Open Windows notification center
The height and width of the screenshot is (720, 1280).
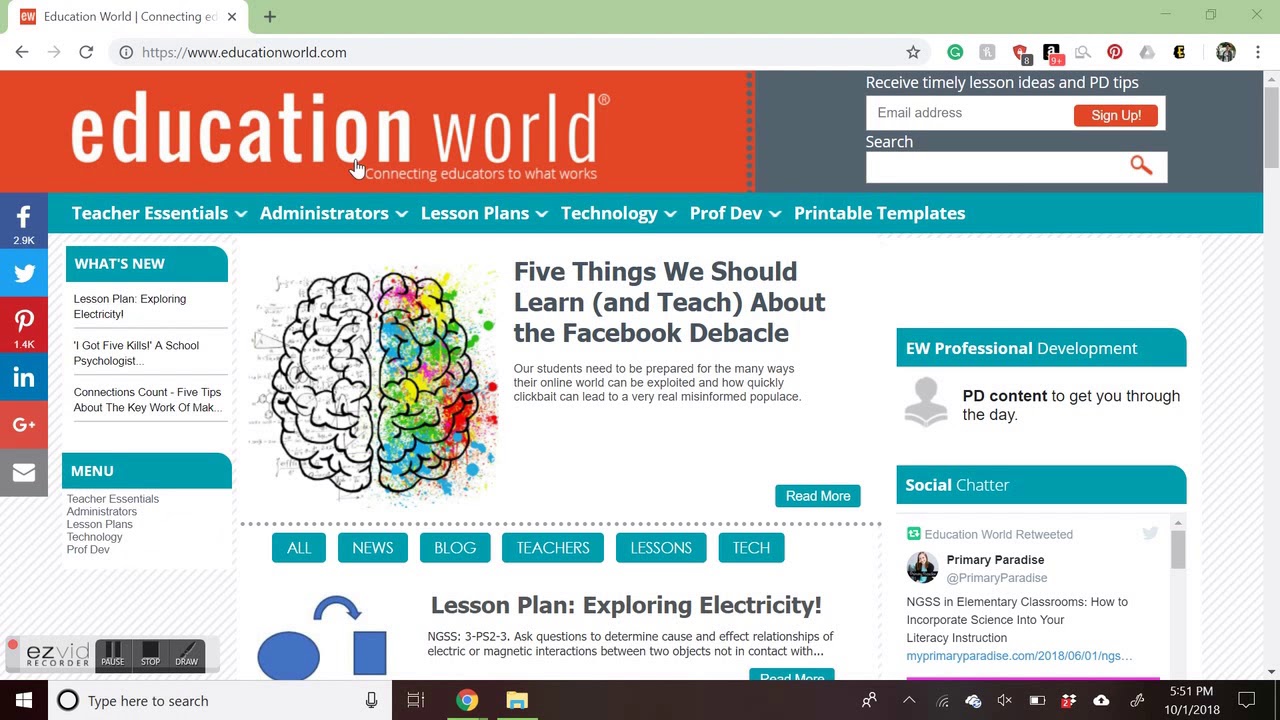(x=1247, y=700)
